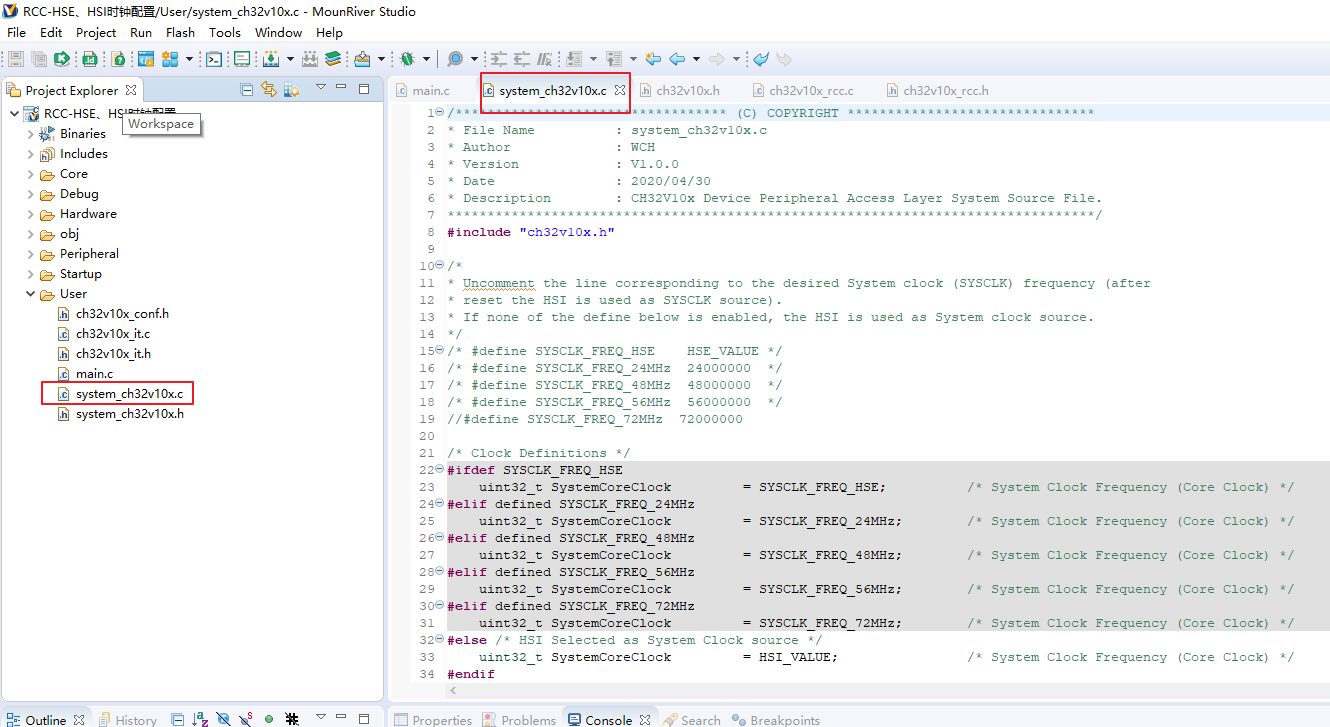
Task: Minimize the Project Explorer panel
Action: (x=341, y=87)
